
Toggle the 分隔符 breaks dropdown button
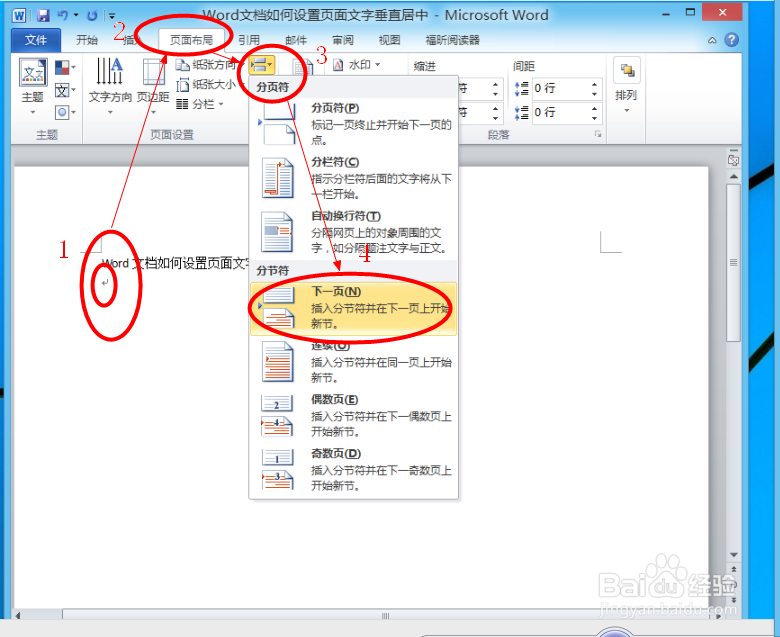tap(262, 65)
